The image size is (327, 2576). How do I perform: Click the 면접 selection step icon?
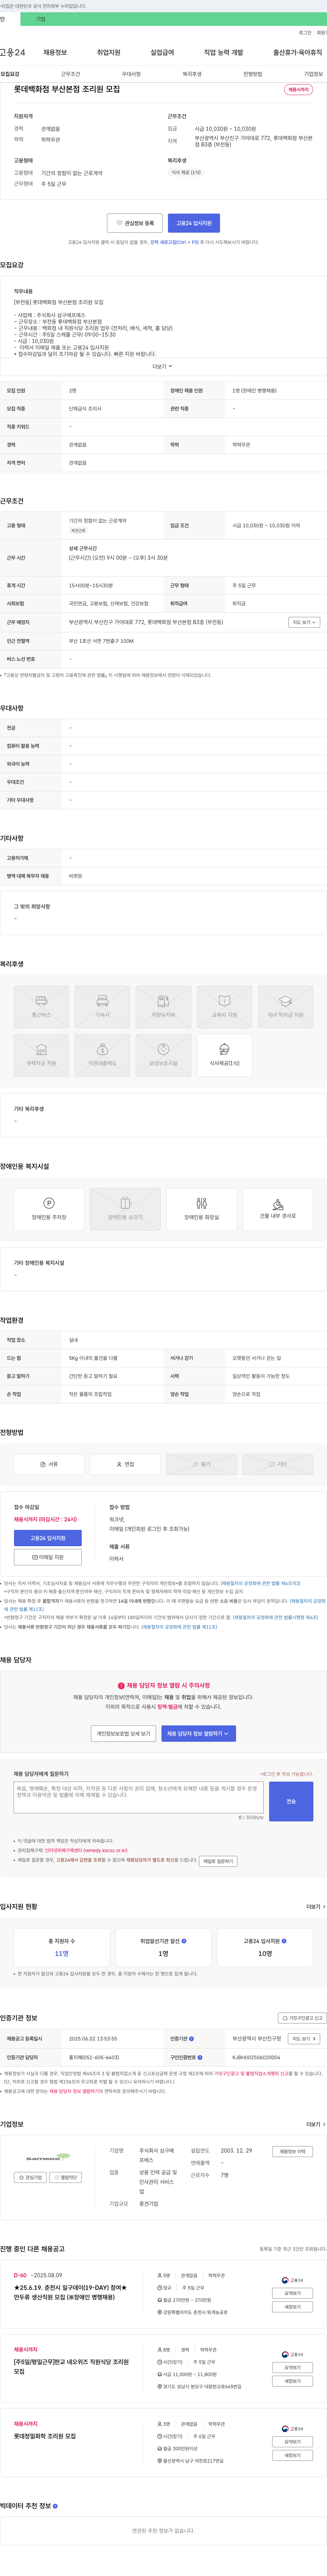click(125, 1464)
